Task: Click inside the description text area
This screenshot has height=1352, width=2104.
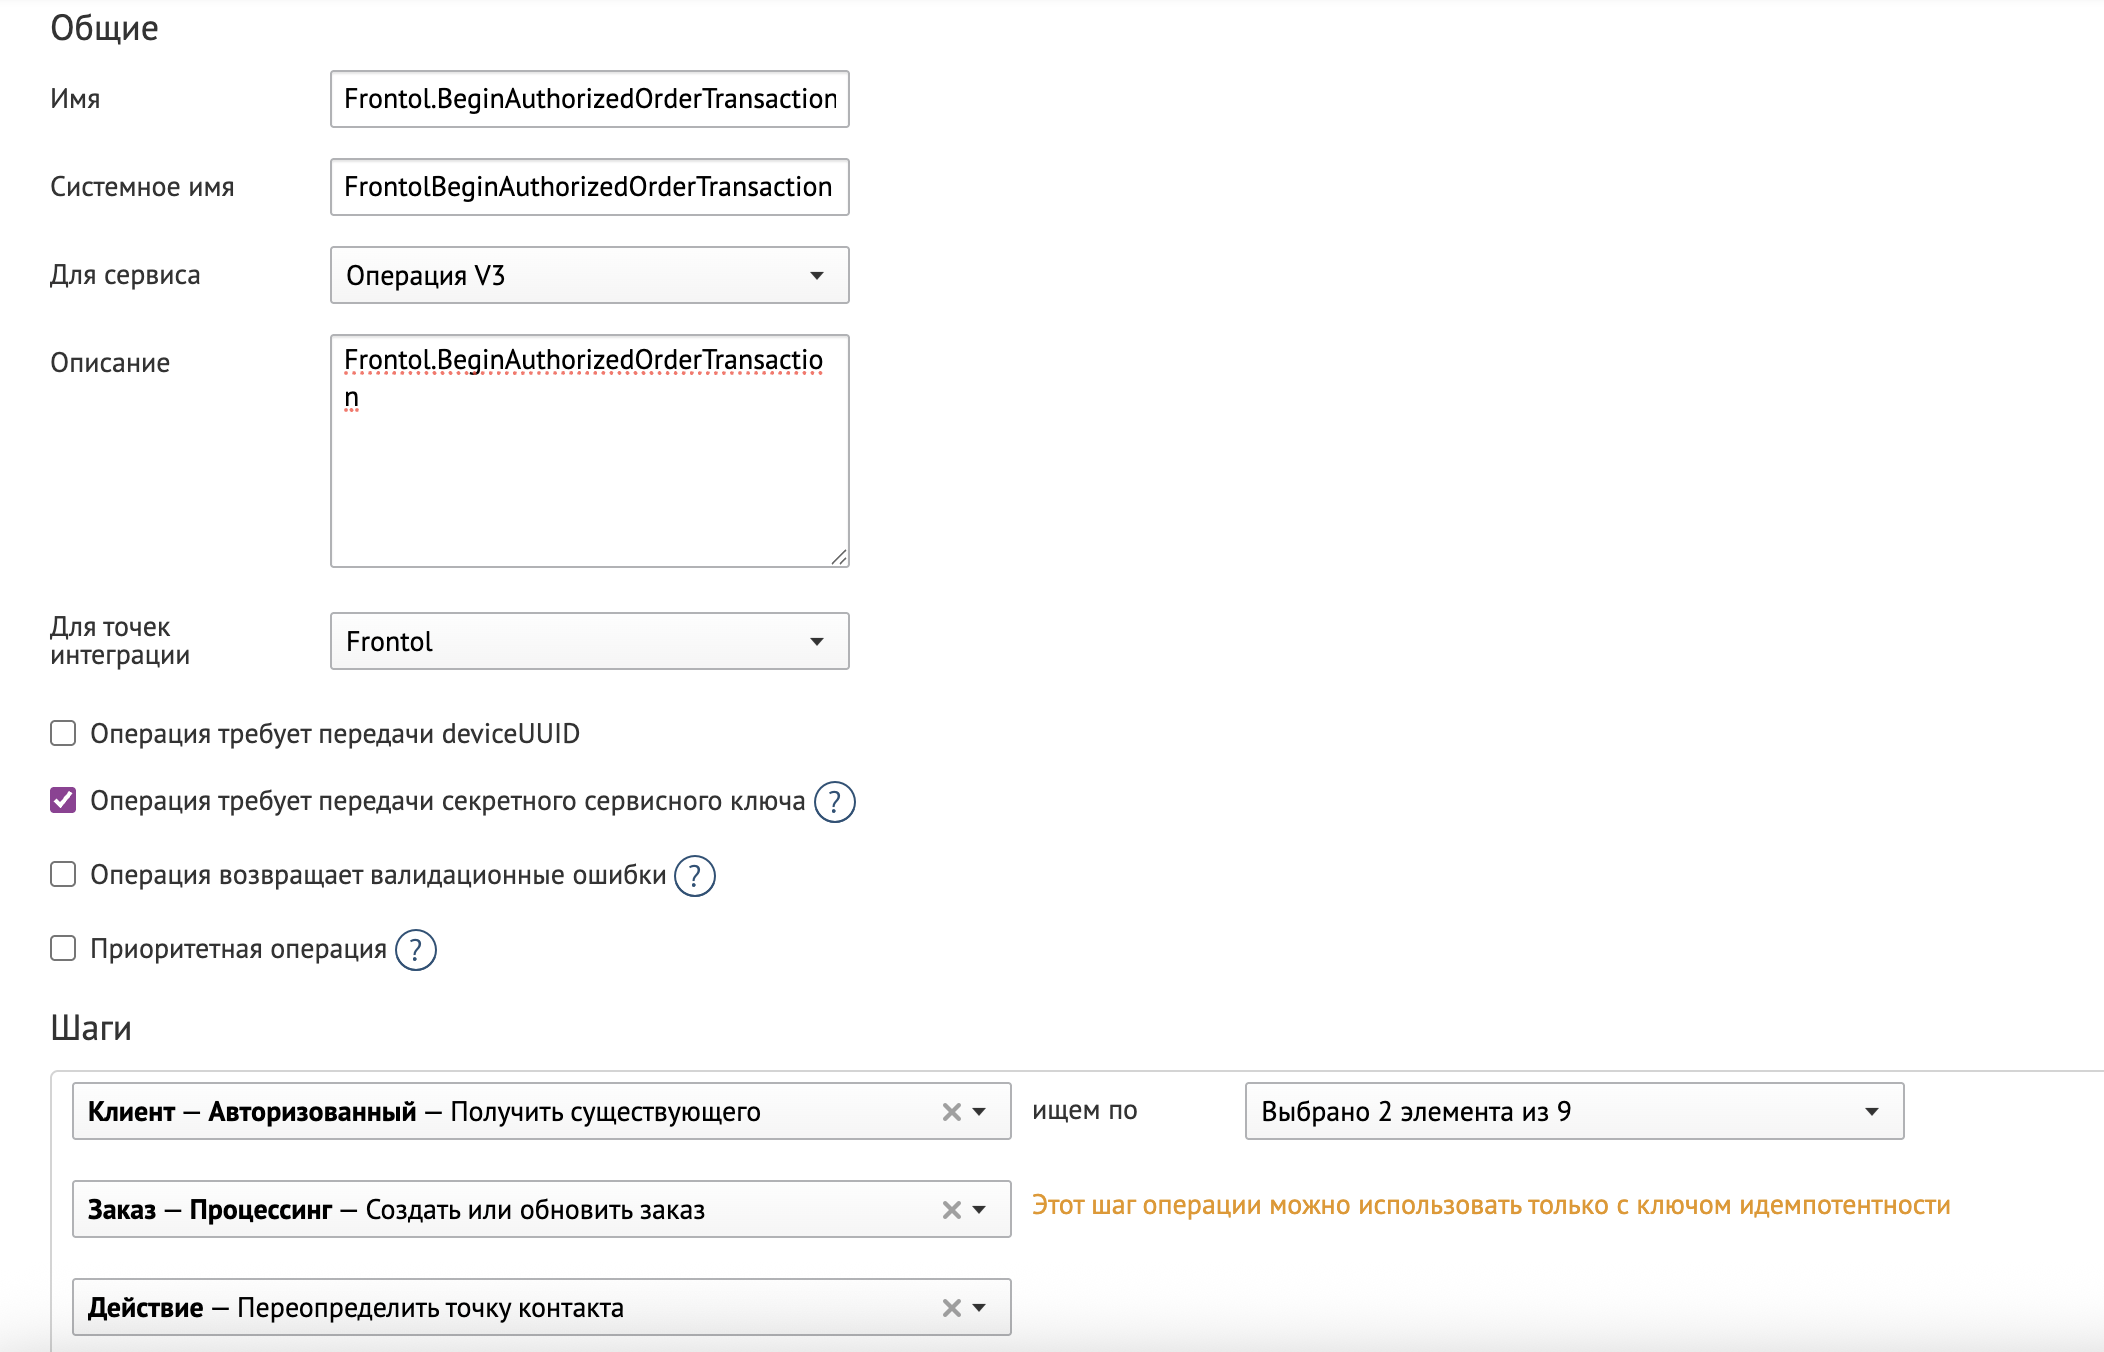Action: (x=589, y=470)
